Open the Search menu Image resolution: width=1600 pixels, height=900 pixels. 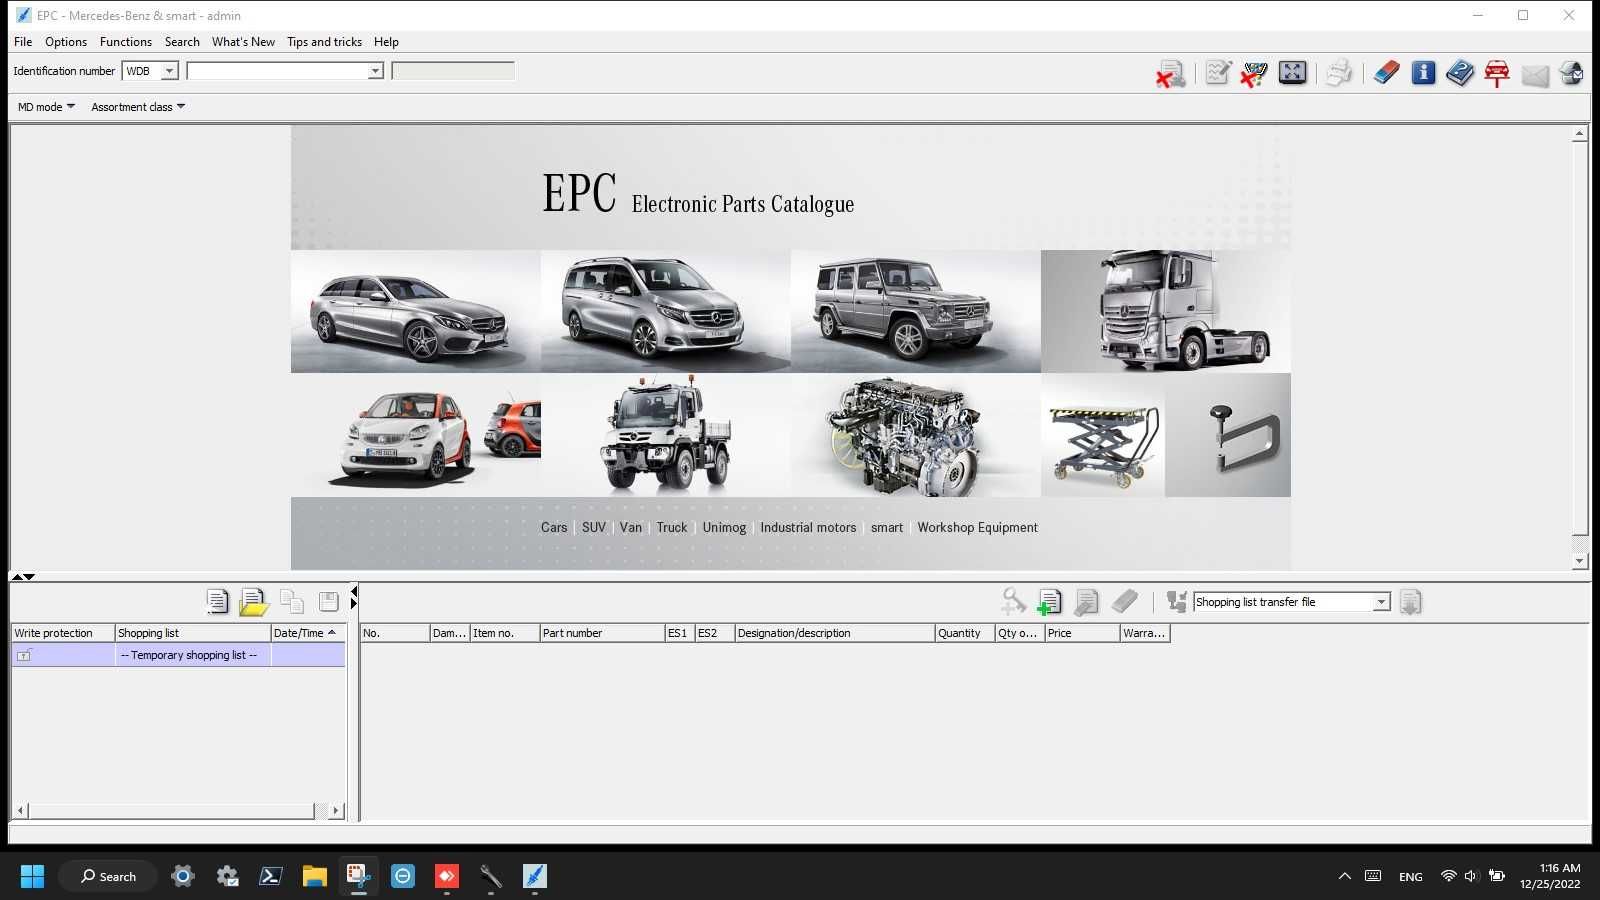(x=182, y=42)
